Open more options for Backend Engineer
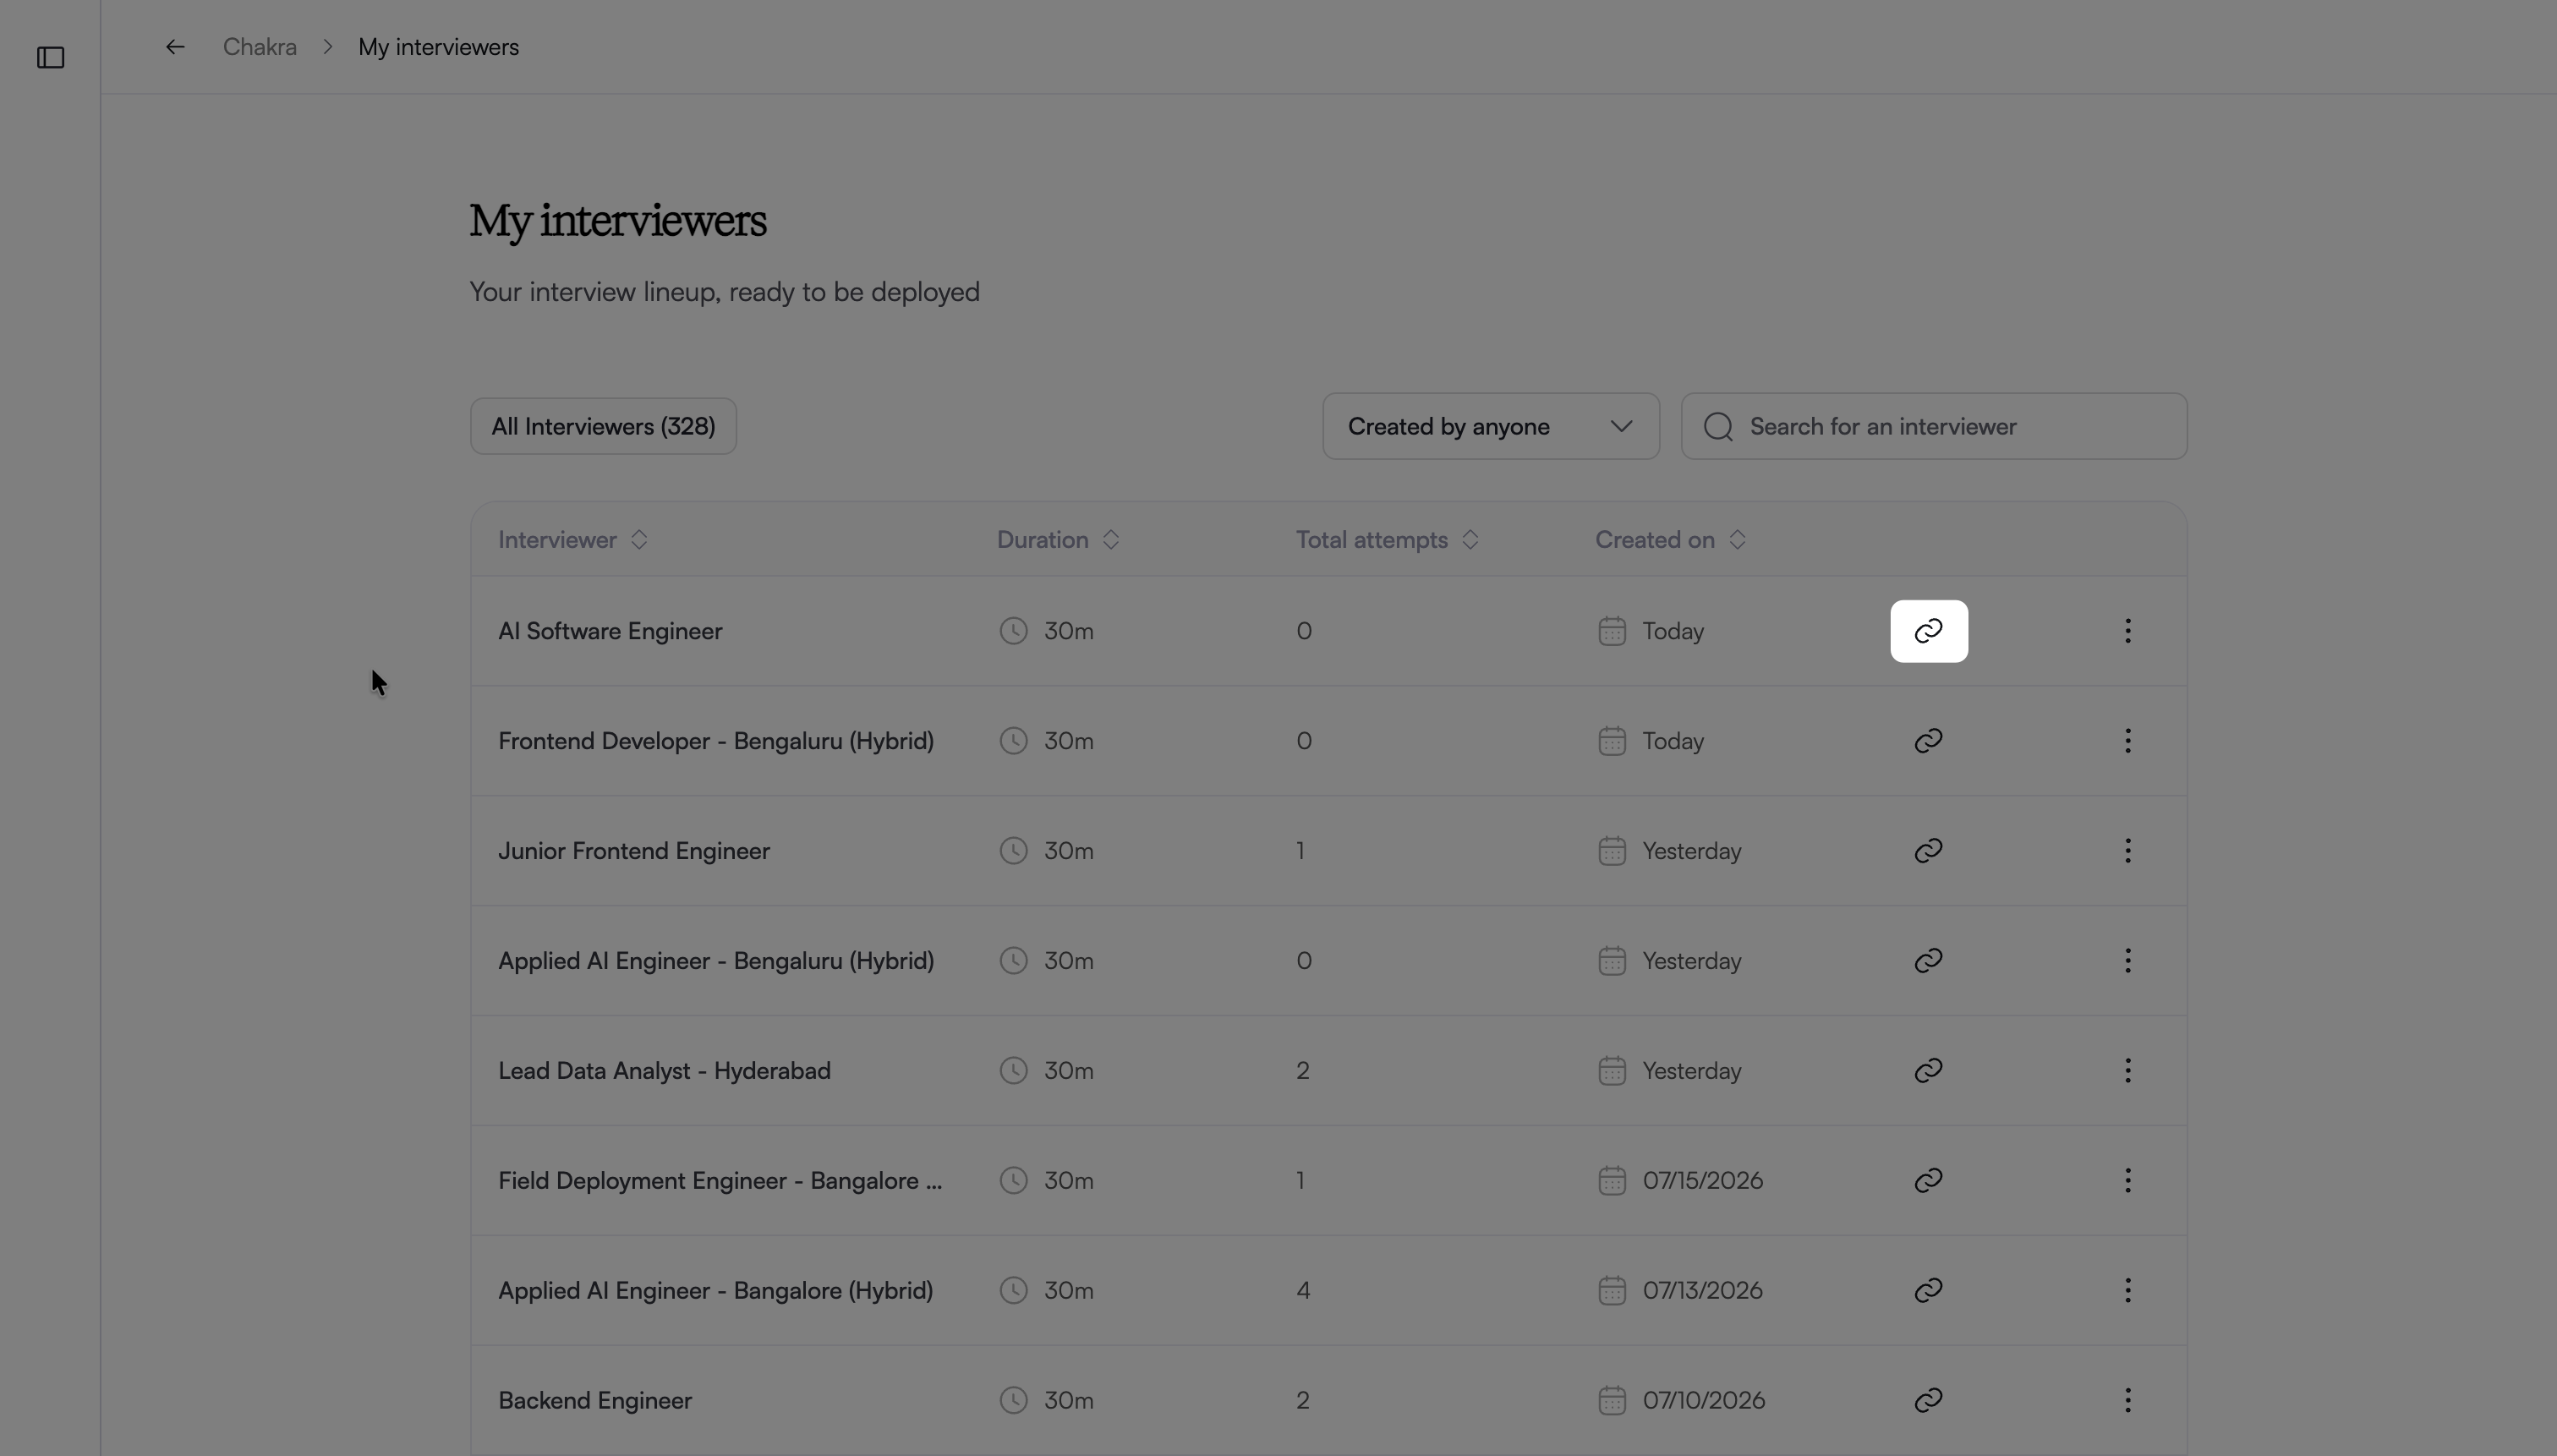The height and width of the screenshot is (1456, 2557). point(2127,1401)
